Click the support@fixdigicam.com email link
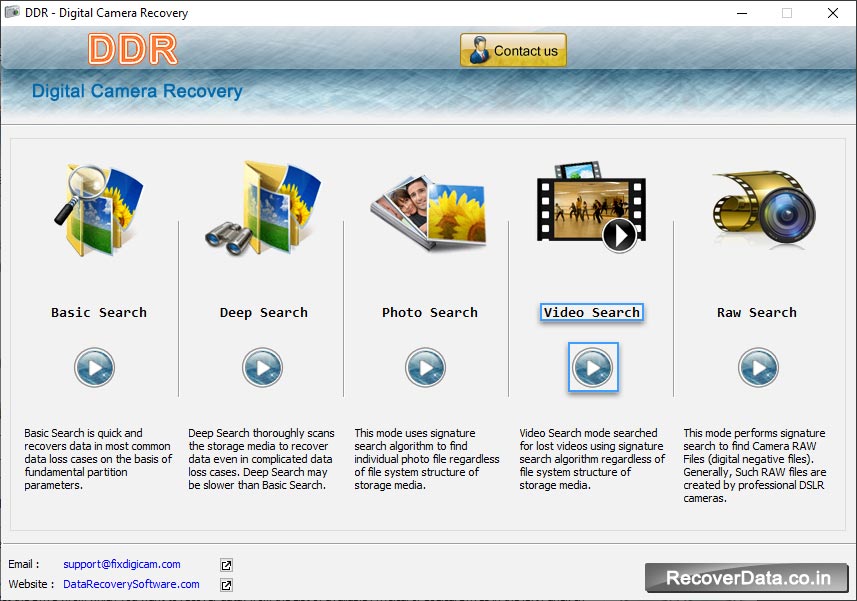The width and height of the screenshot is (857, 601). pyautogui.click(x=122, y=564)
